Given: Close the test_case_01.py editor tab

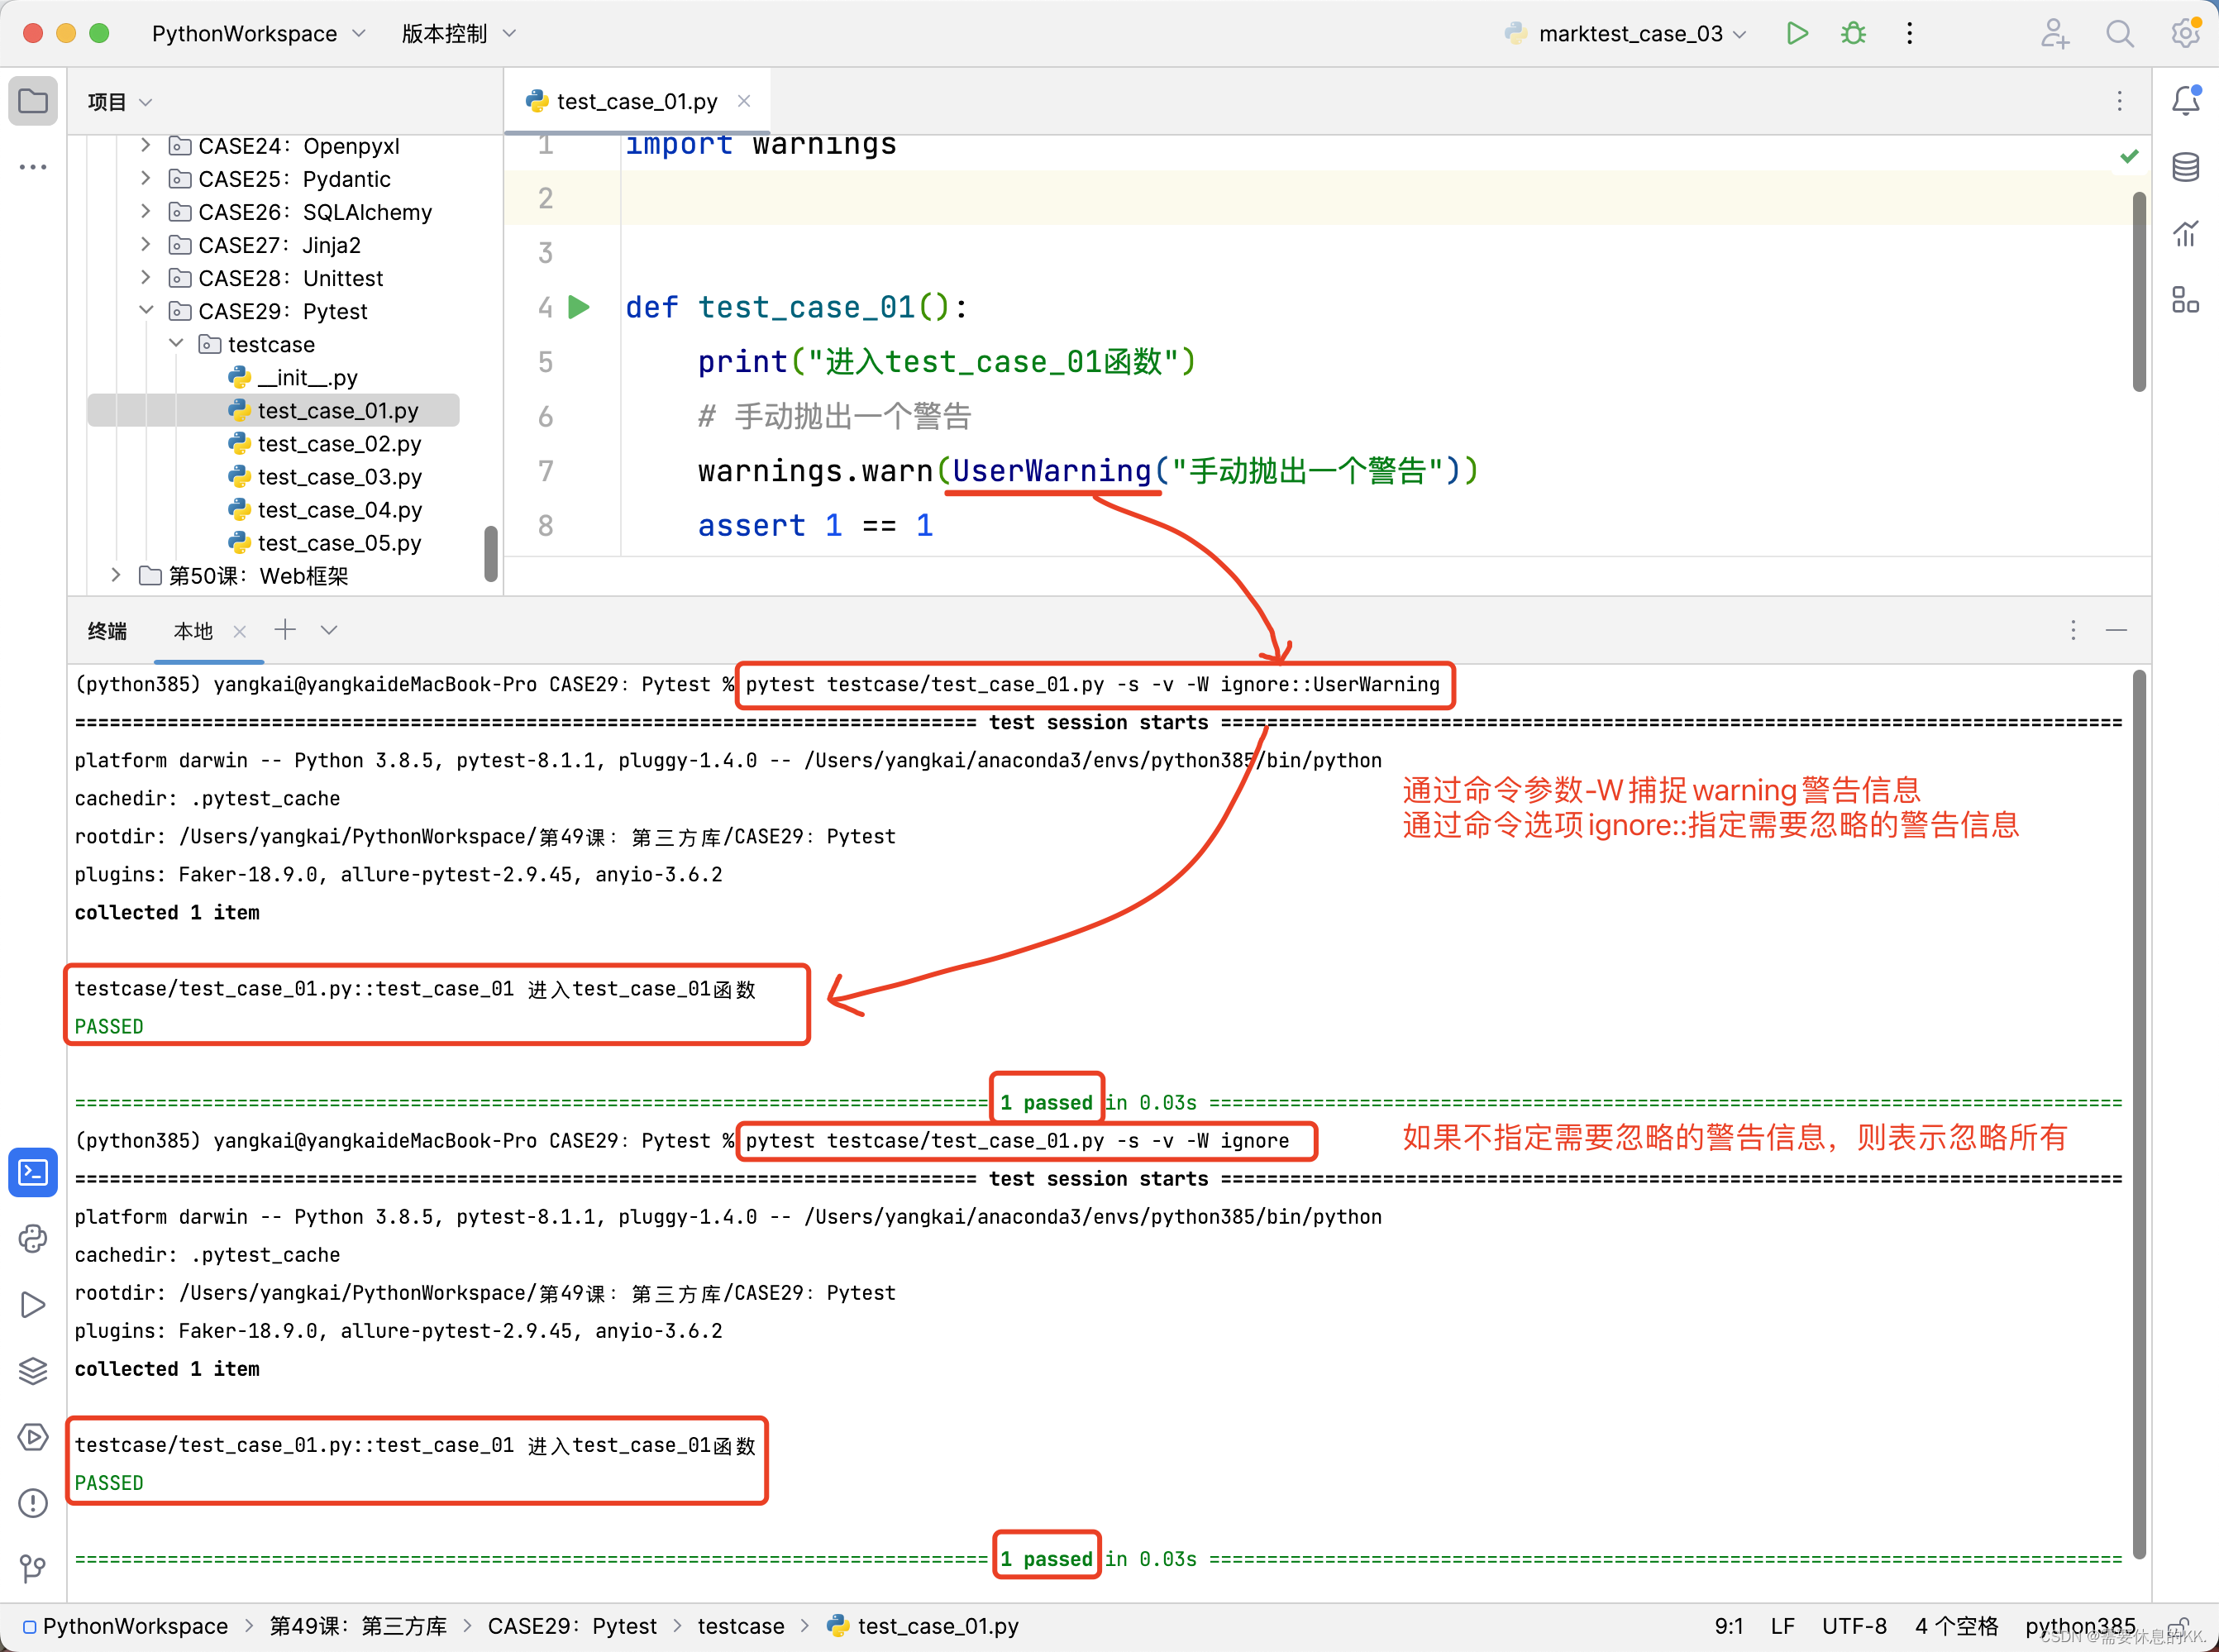Looking at the screenshot, I should 744,101.
